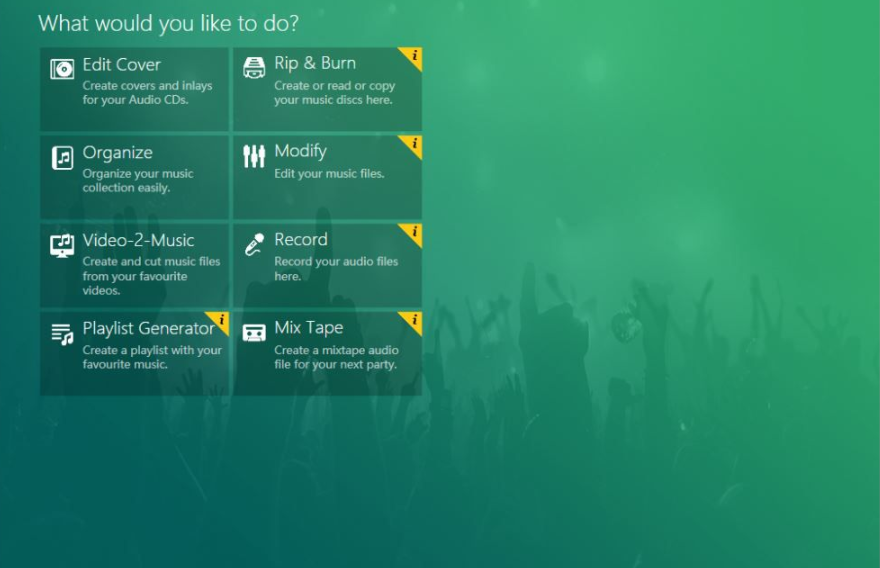Screen dimensions: 880x568
Task: Click 'Create or read or copy' description
Action: 334,86
